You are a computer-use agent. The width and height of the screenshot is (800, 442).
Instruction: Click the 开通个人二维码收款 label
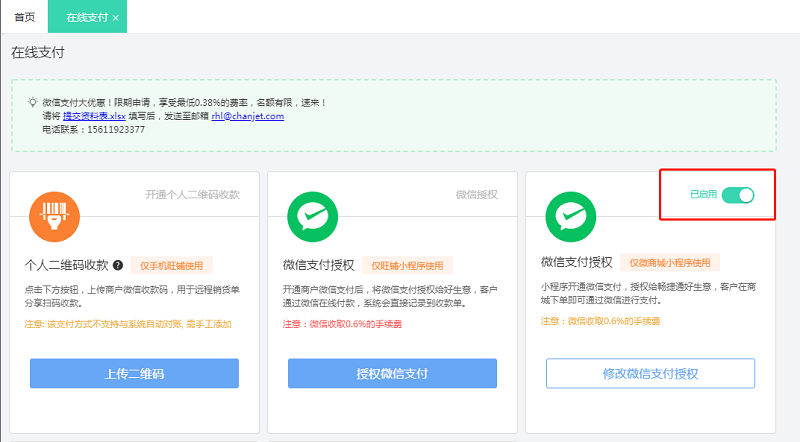pos(192,194)
